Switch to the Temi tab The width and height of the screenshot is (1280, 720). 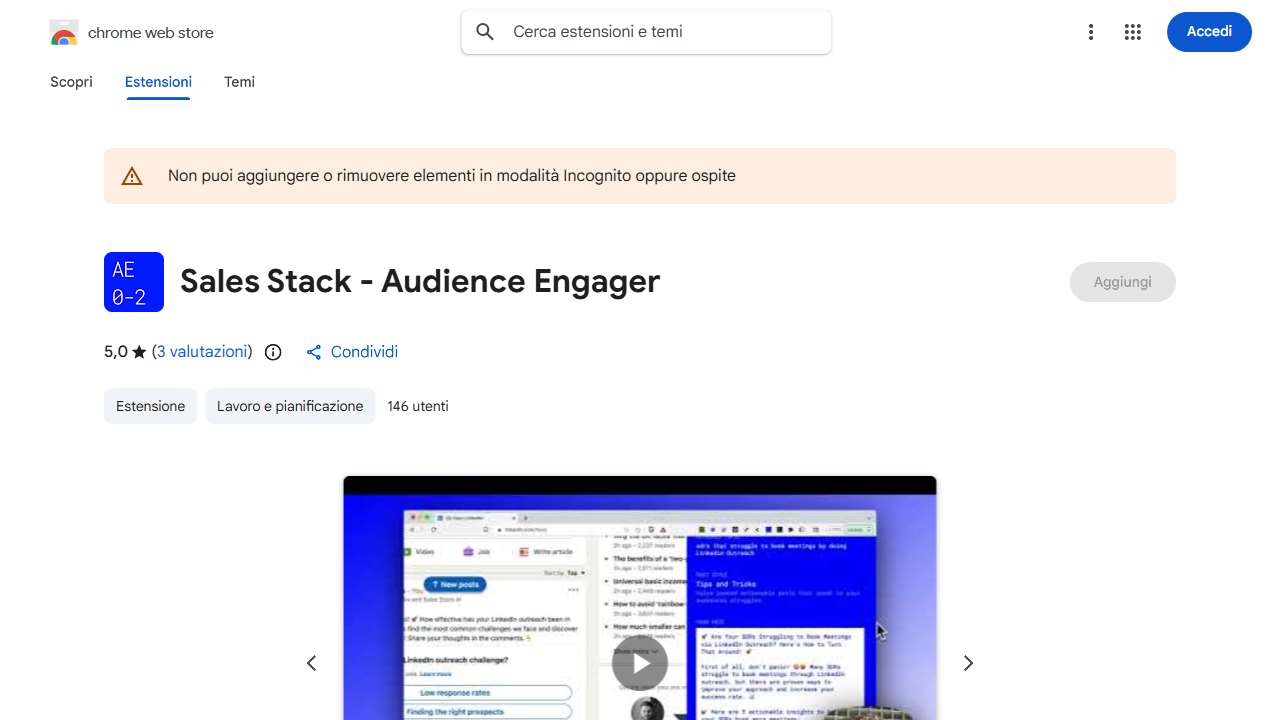239,82
